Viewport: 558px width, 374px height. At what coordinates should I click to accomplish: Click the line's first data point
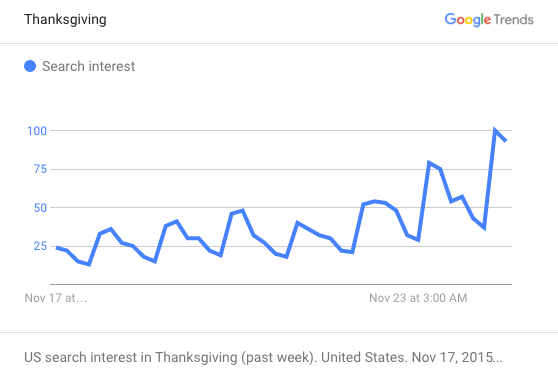tap(57, 247)
